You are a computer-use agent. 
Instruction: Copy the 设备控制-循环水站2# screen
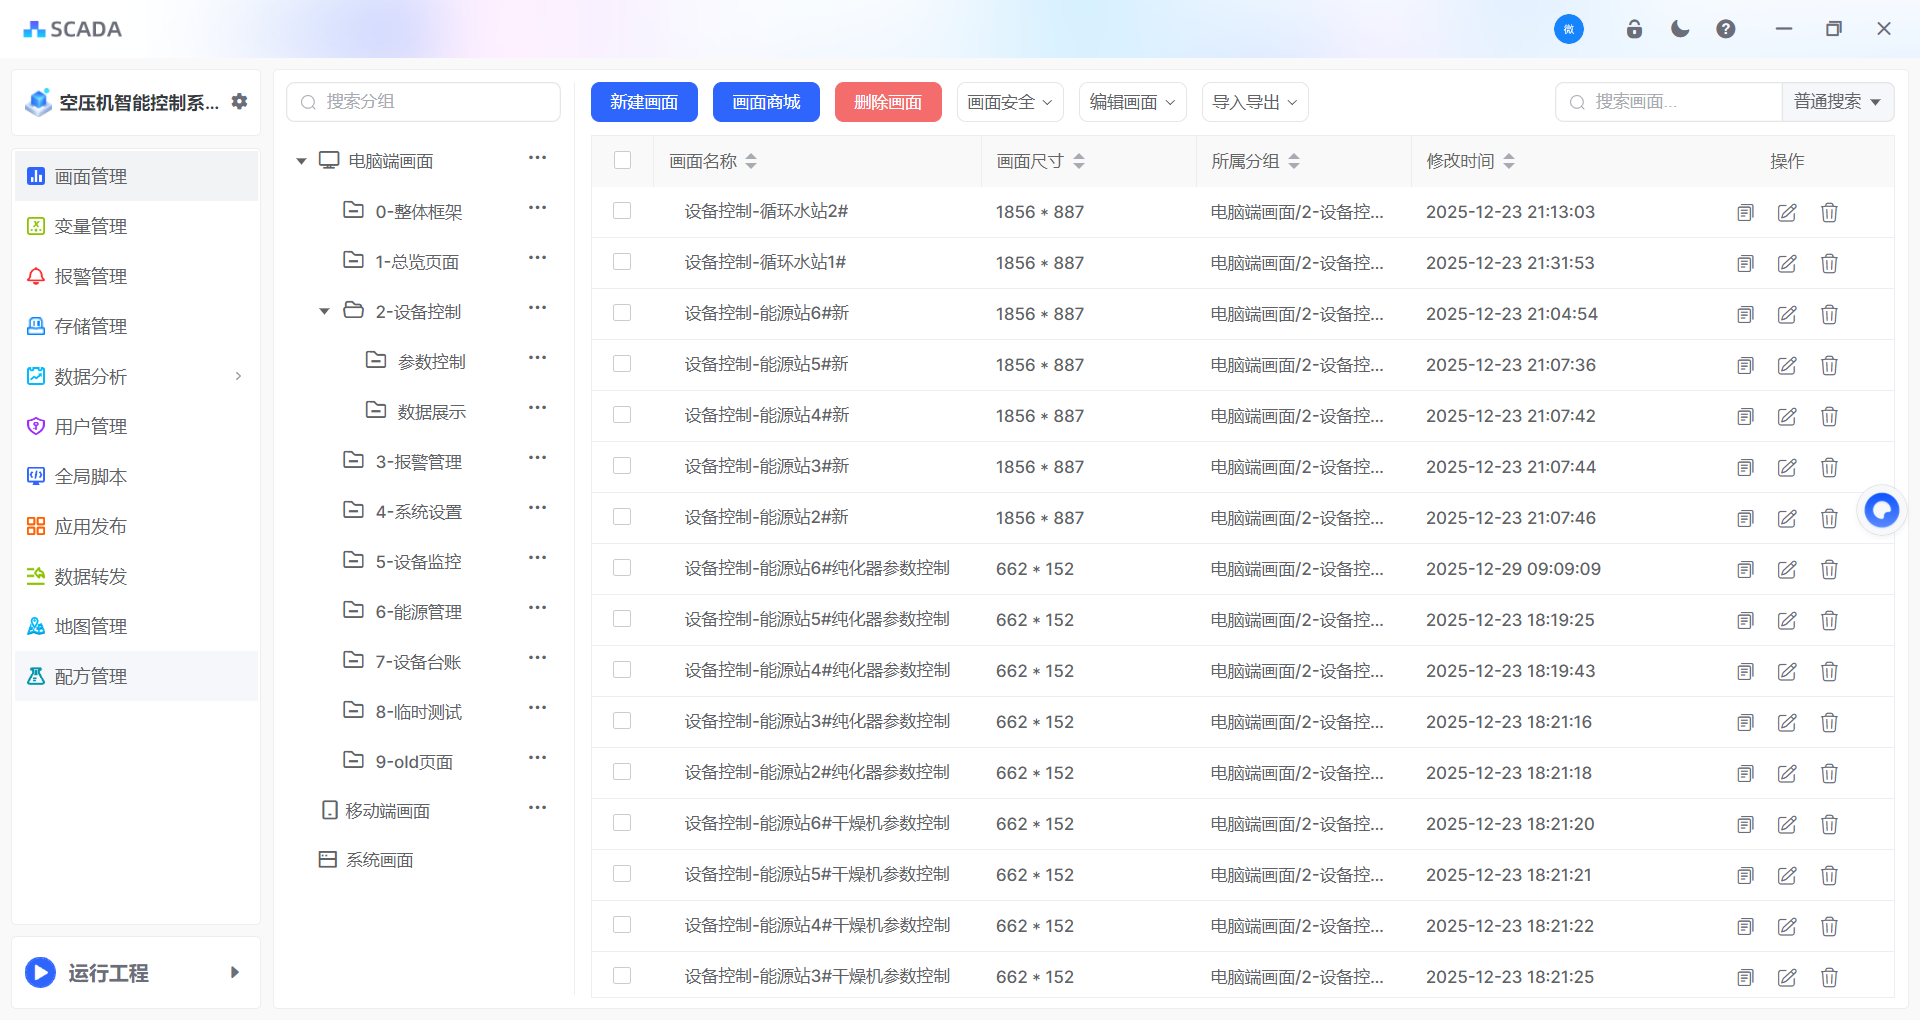(x=1745, y=212)
